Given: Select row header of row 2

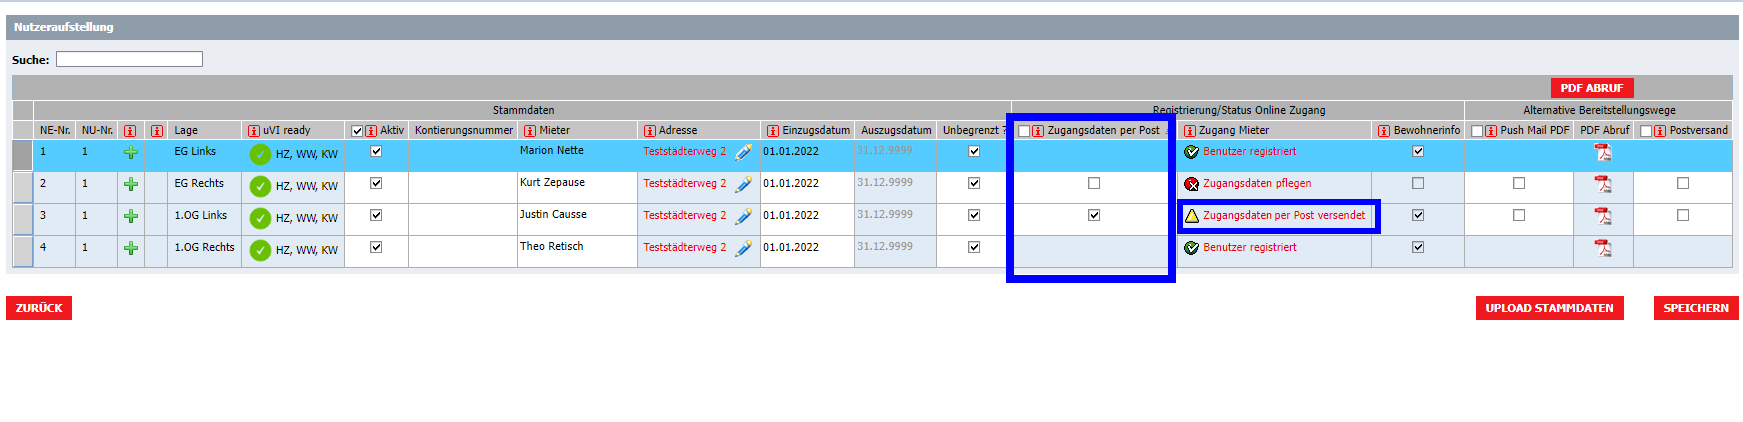Looking at the screenshot, I should [x=22, y=187].
